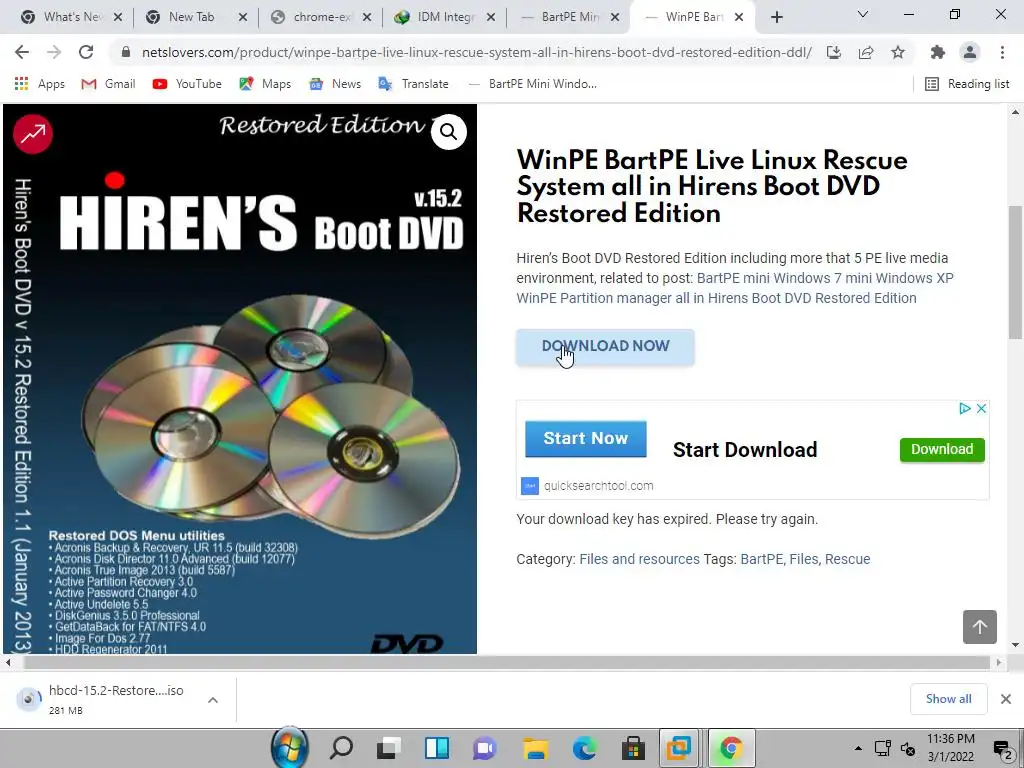Image resolution: width=1024 pixels, height=768 pixels.
Task: Click the red trending arrow badge
Action: pos(33,134)
